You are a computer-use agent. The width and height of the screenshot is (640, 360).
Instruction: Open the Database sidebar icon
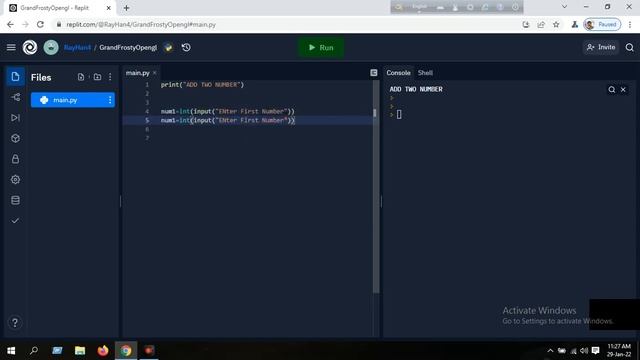pyautogui.click(x=15, y=200)
